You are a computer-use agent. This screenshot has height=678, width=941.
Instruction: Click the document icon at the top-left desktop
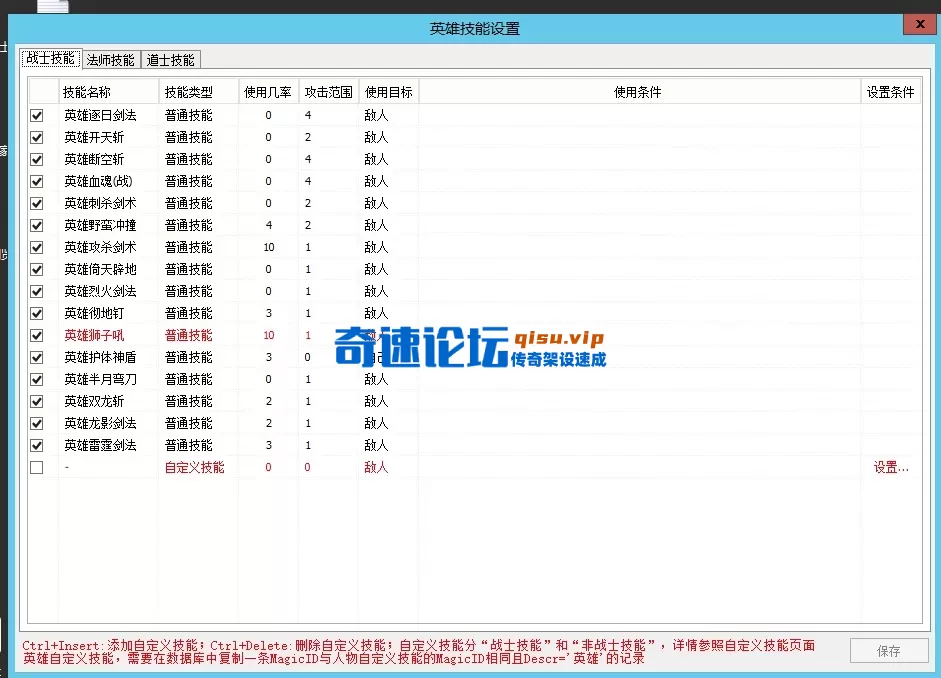click(x=52, y=6)
